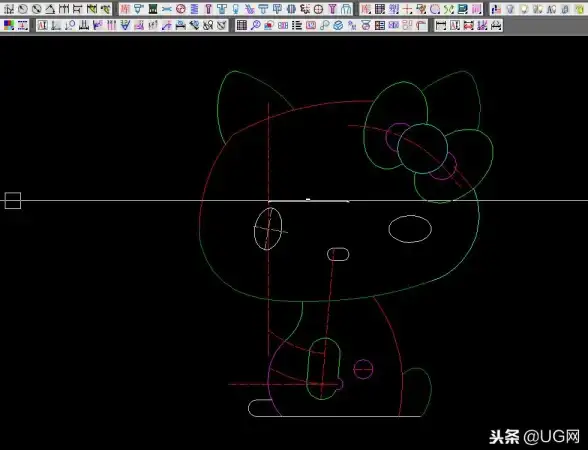Click the pink pin bolt icon

(x=208, y=9)
